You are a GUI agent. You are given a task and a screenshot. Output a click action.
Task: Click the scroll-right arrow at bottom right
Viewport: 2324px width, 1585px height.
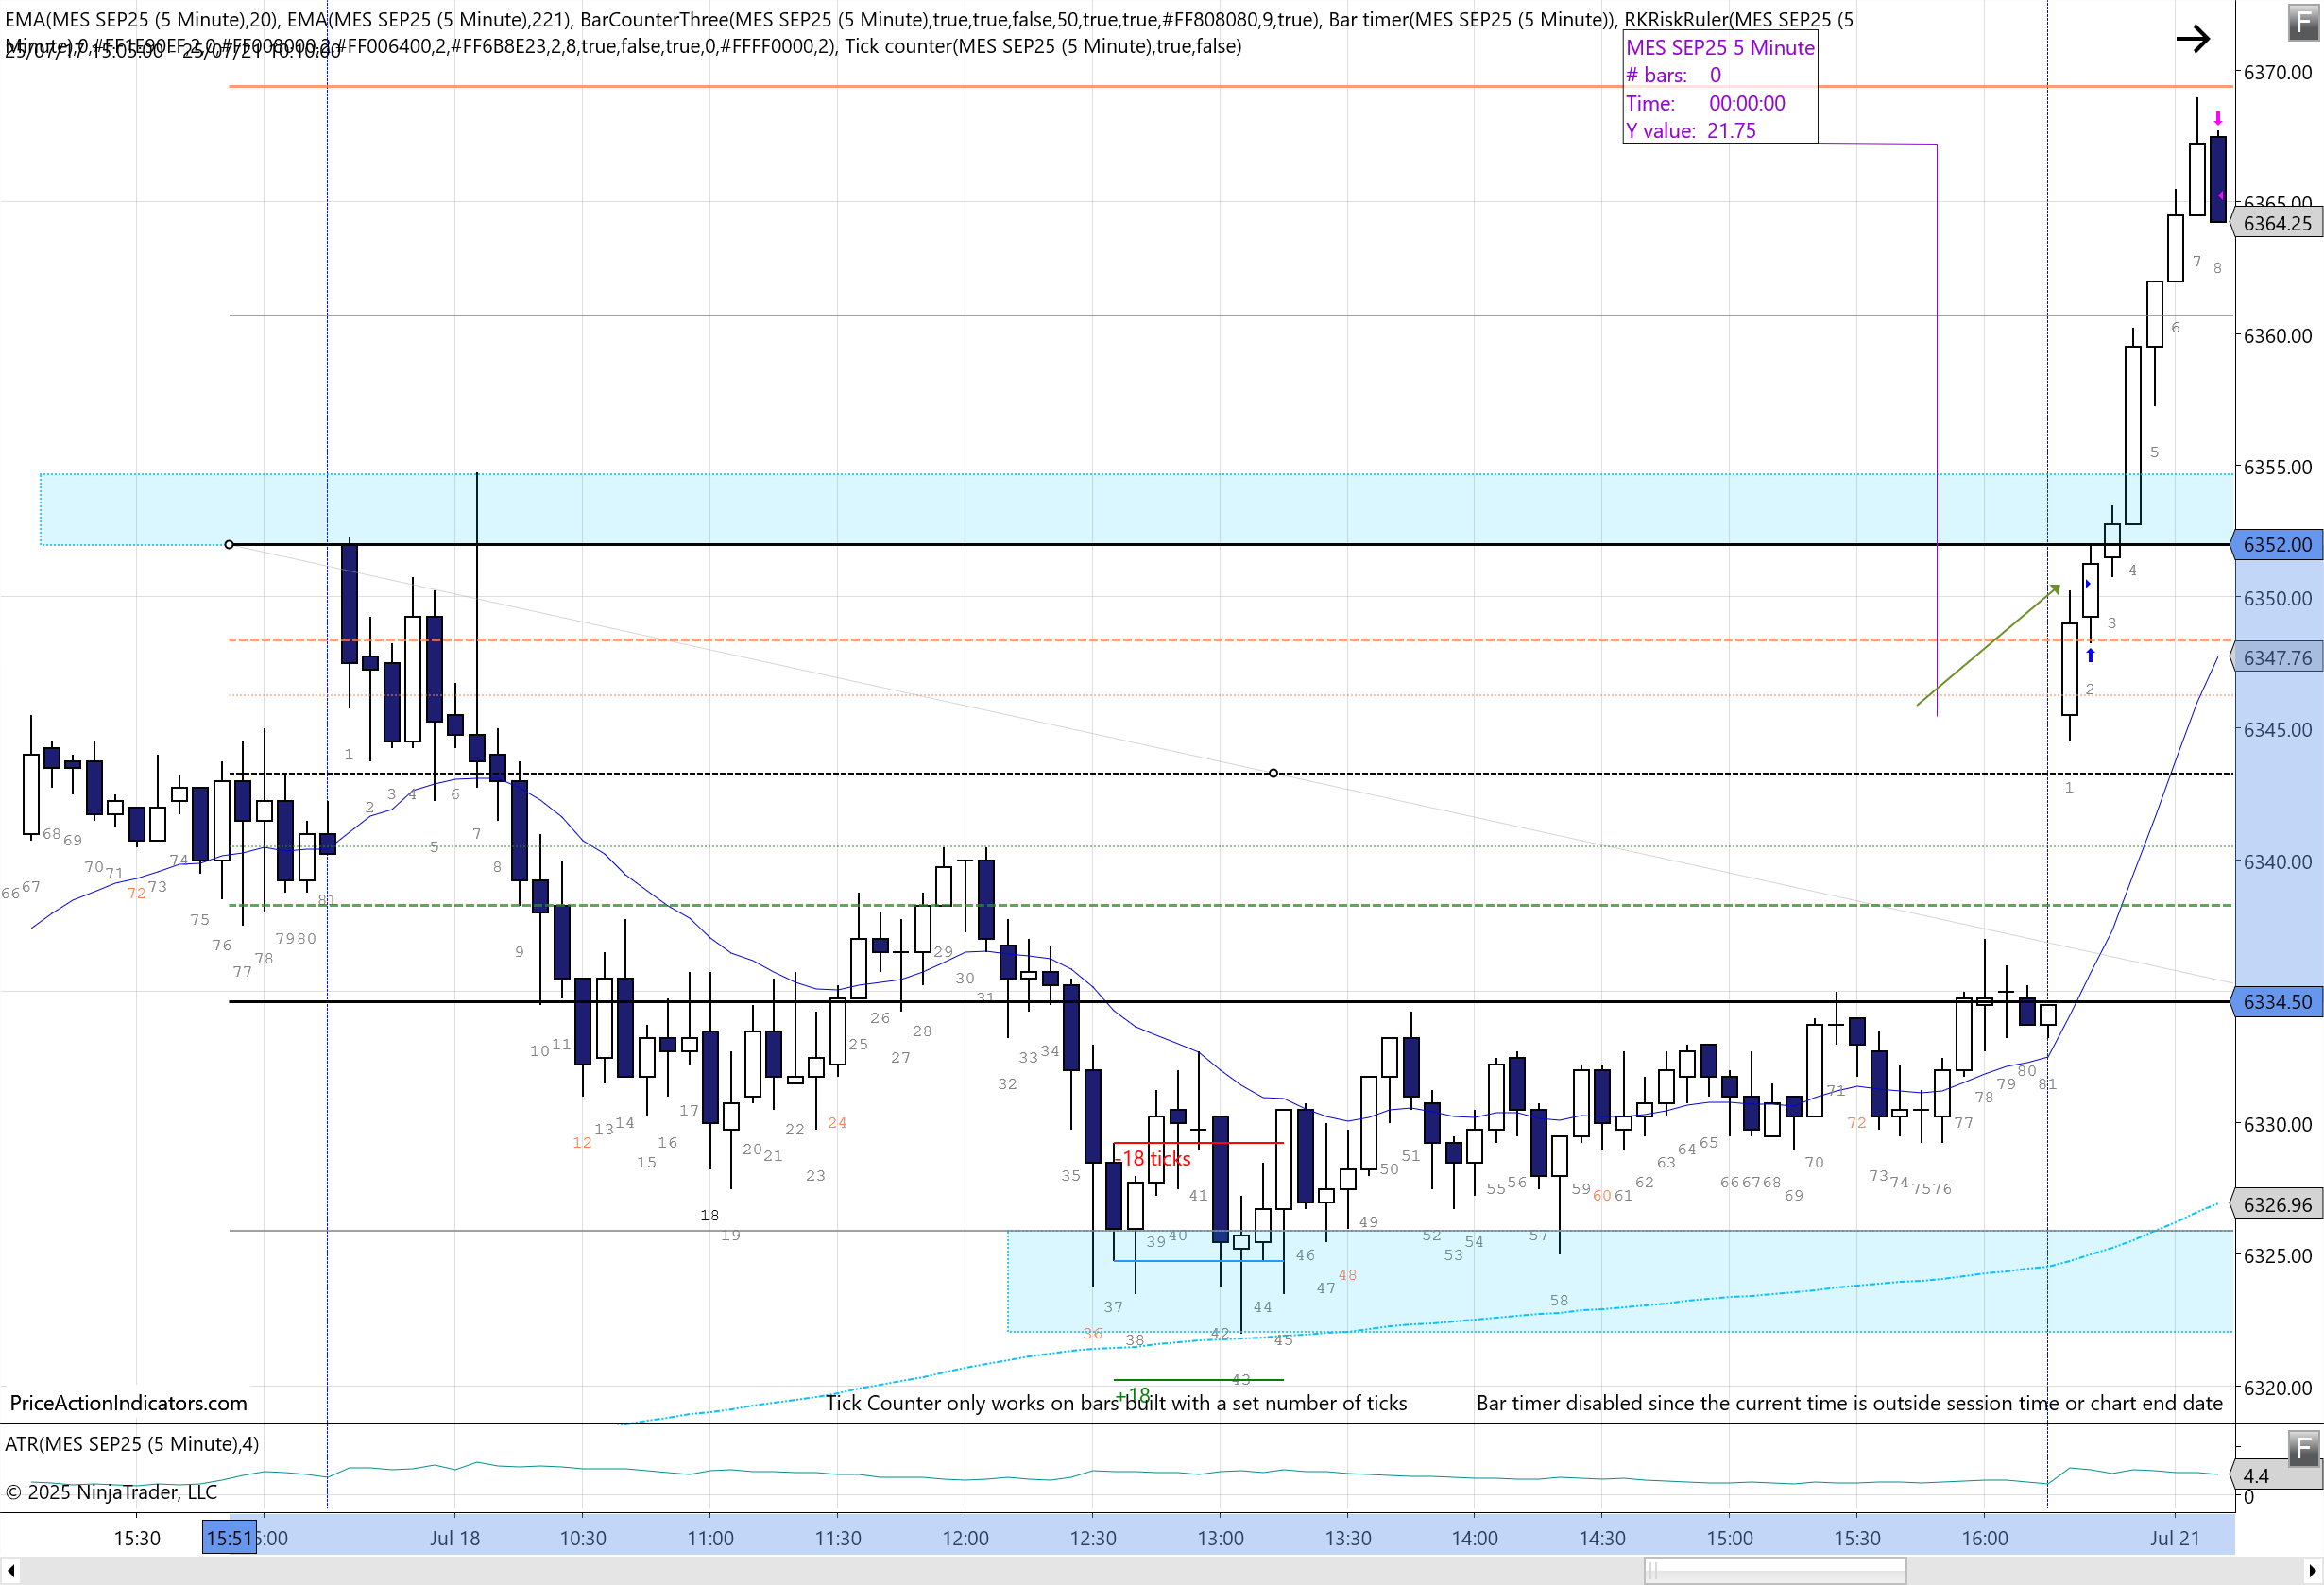tap(2312, 1571)
